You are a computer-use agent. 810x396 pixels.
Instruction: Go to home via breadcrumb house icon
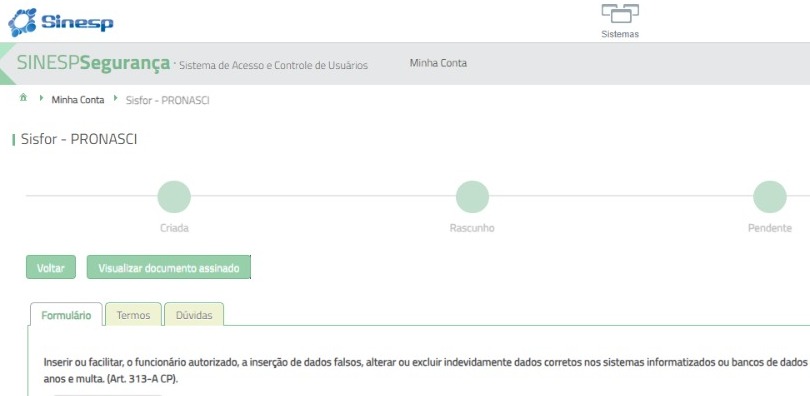click(23, 97)
